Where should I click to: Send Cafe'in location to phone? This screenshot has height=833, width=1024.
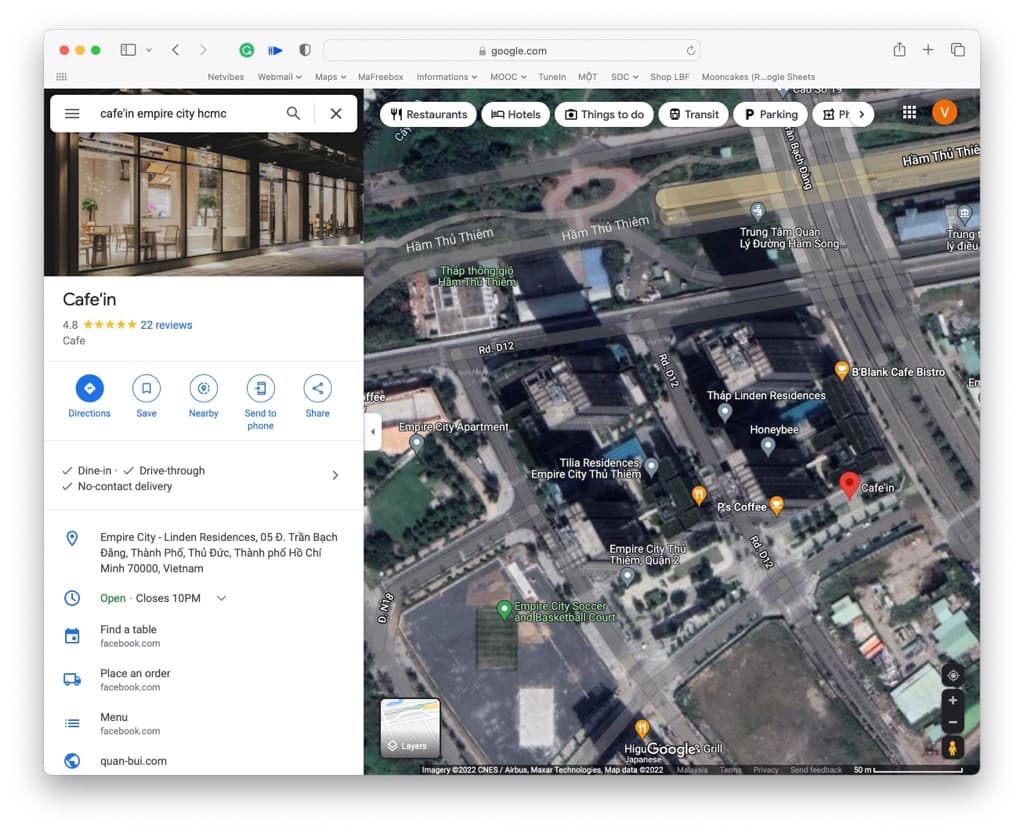tap(261, 402)
